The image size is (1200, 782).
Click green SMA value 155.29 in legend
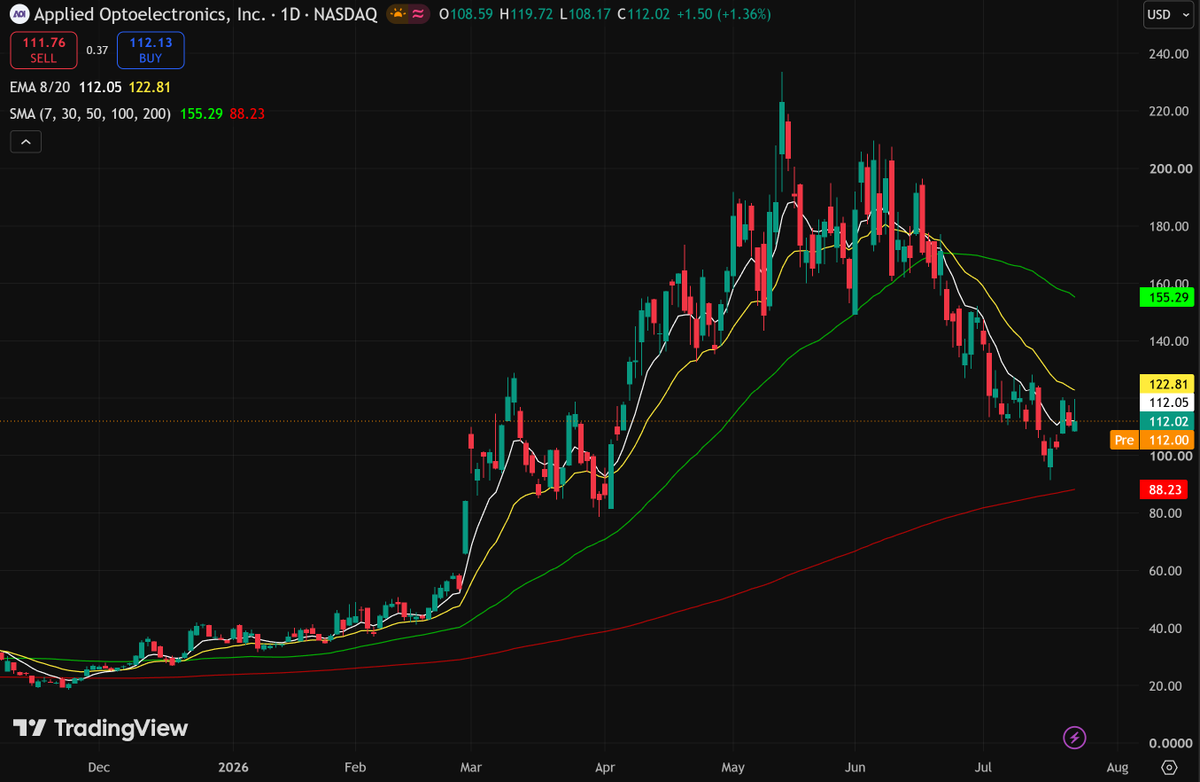[x=201, y=114]
